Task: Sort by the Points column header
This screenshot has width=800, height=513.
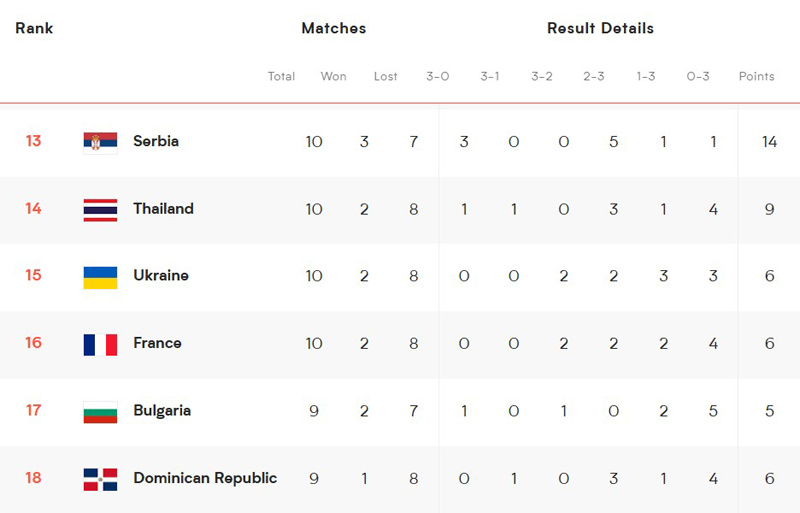Action: click(x=757, y=76)
